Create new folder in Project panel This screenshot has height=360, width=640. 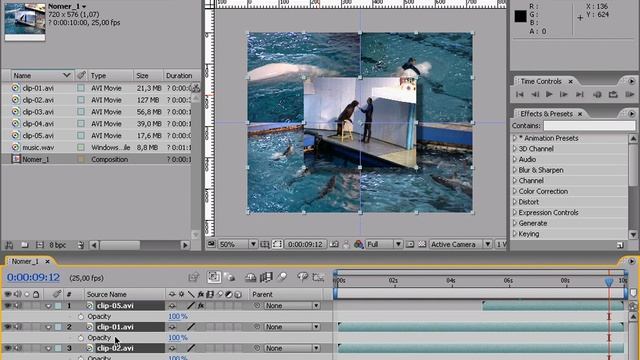(24, 245)
